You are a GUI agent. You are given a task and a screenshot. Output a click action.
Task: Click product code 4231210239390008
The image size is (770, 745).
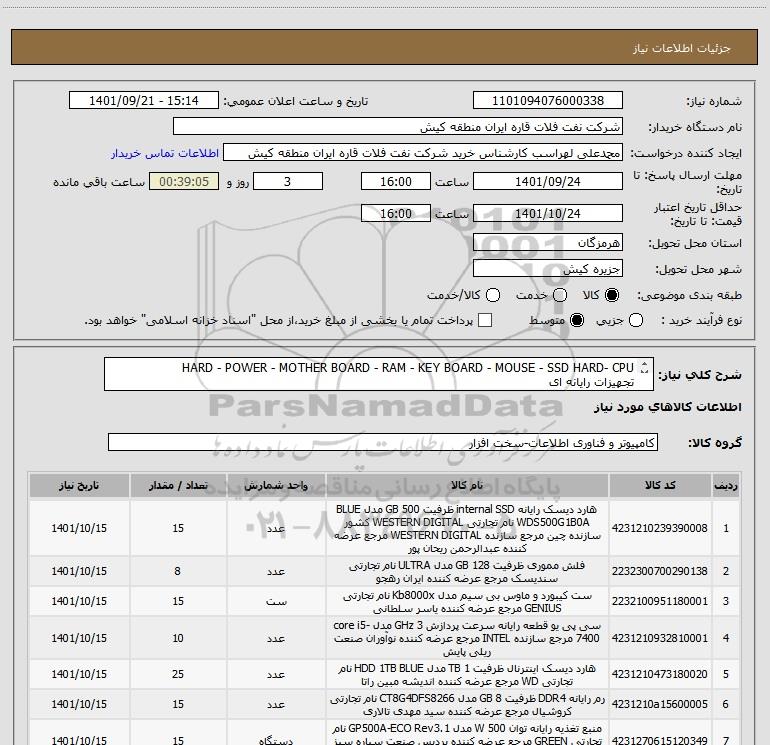pyautogui.click(x=660, y=528)
